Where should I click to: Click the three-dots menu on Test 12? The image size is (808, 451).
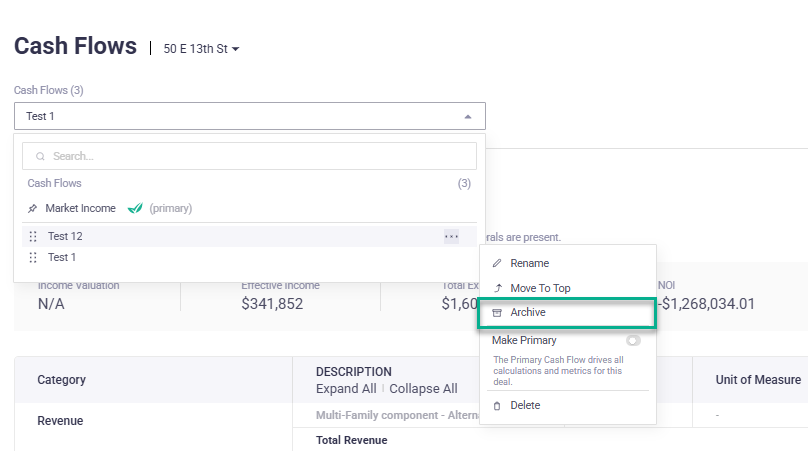(451, 236)
